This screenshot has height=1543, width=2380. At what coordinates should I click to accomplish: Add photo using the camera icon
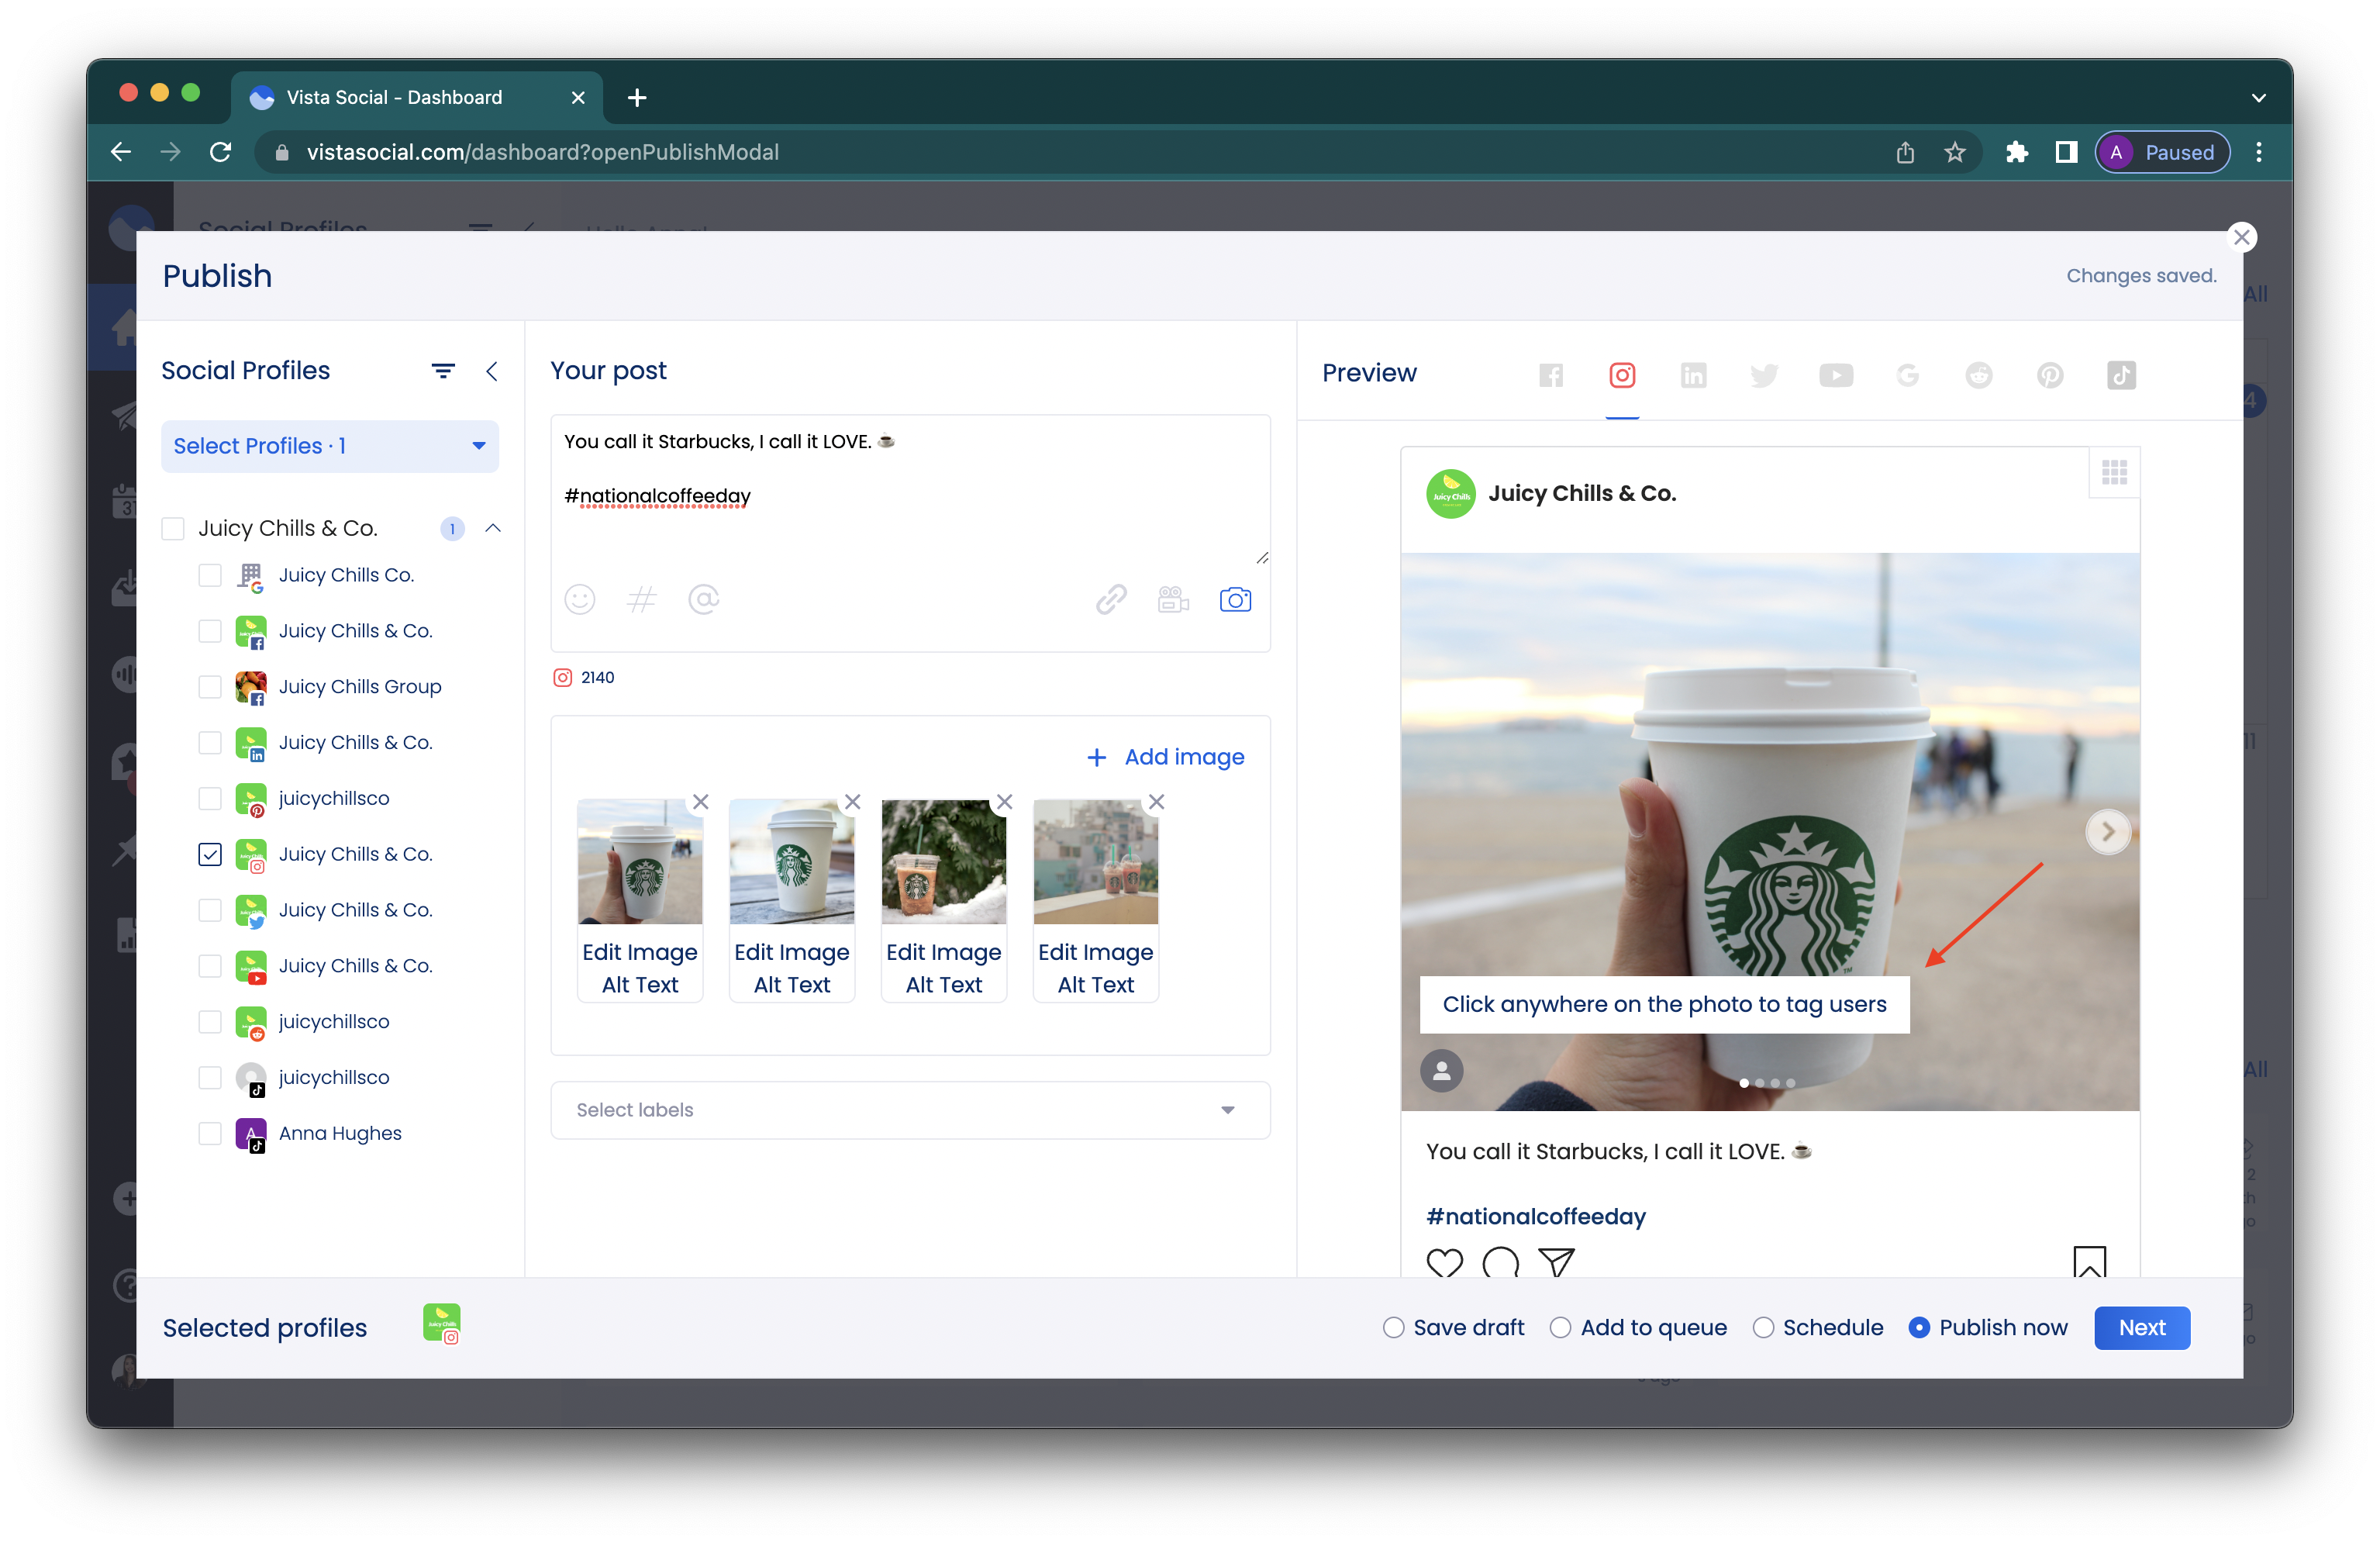click(1235, 600)
